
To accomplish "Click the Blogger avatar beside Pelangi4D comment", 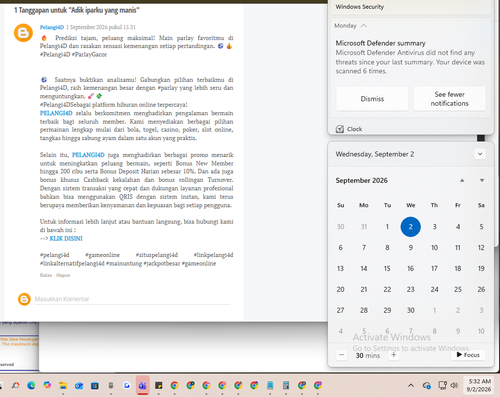I will [23, 33].
